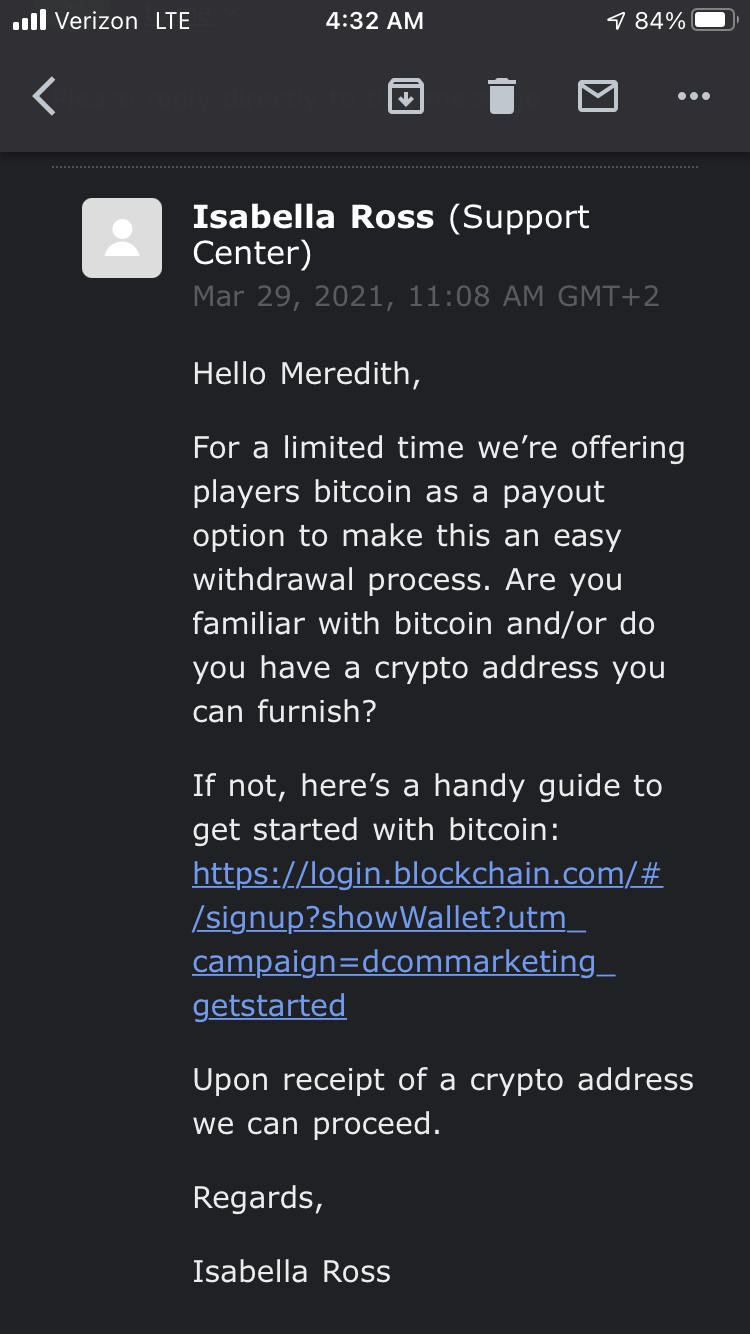This screenshot has height=1334, width=750.
Task: Tap the Mar 29, 2021 timestamp
Action: (x=426, y=296)
